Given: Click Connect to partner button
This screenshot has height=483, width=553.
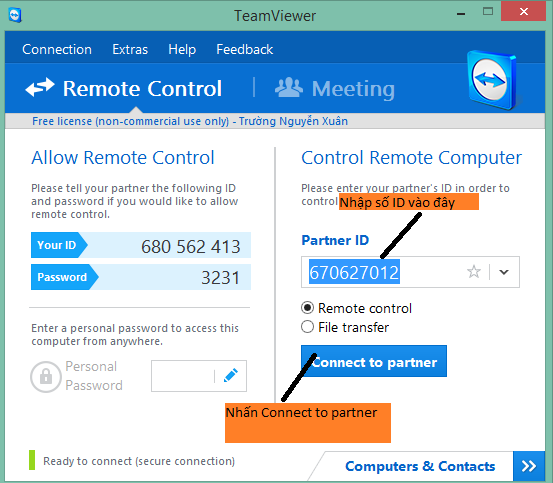Looking at the screenshot, I should pyautogui.click(x=374, y=361).
